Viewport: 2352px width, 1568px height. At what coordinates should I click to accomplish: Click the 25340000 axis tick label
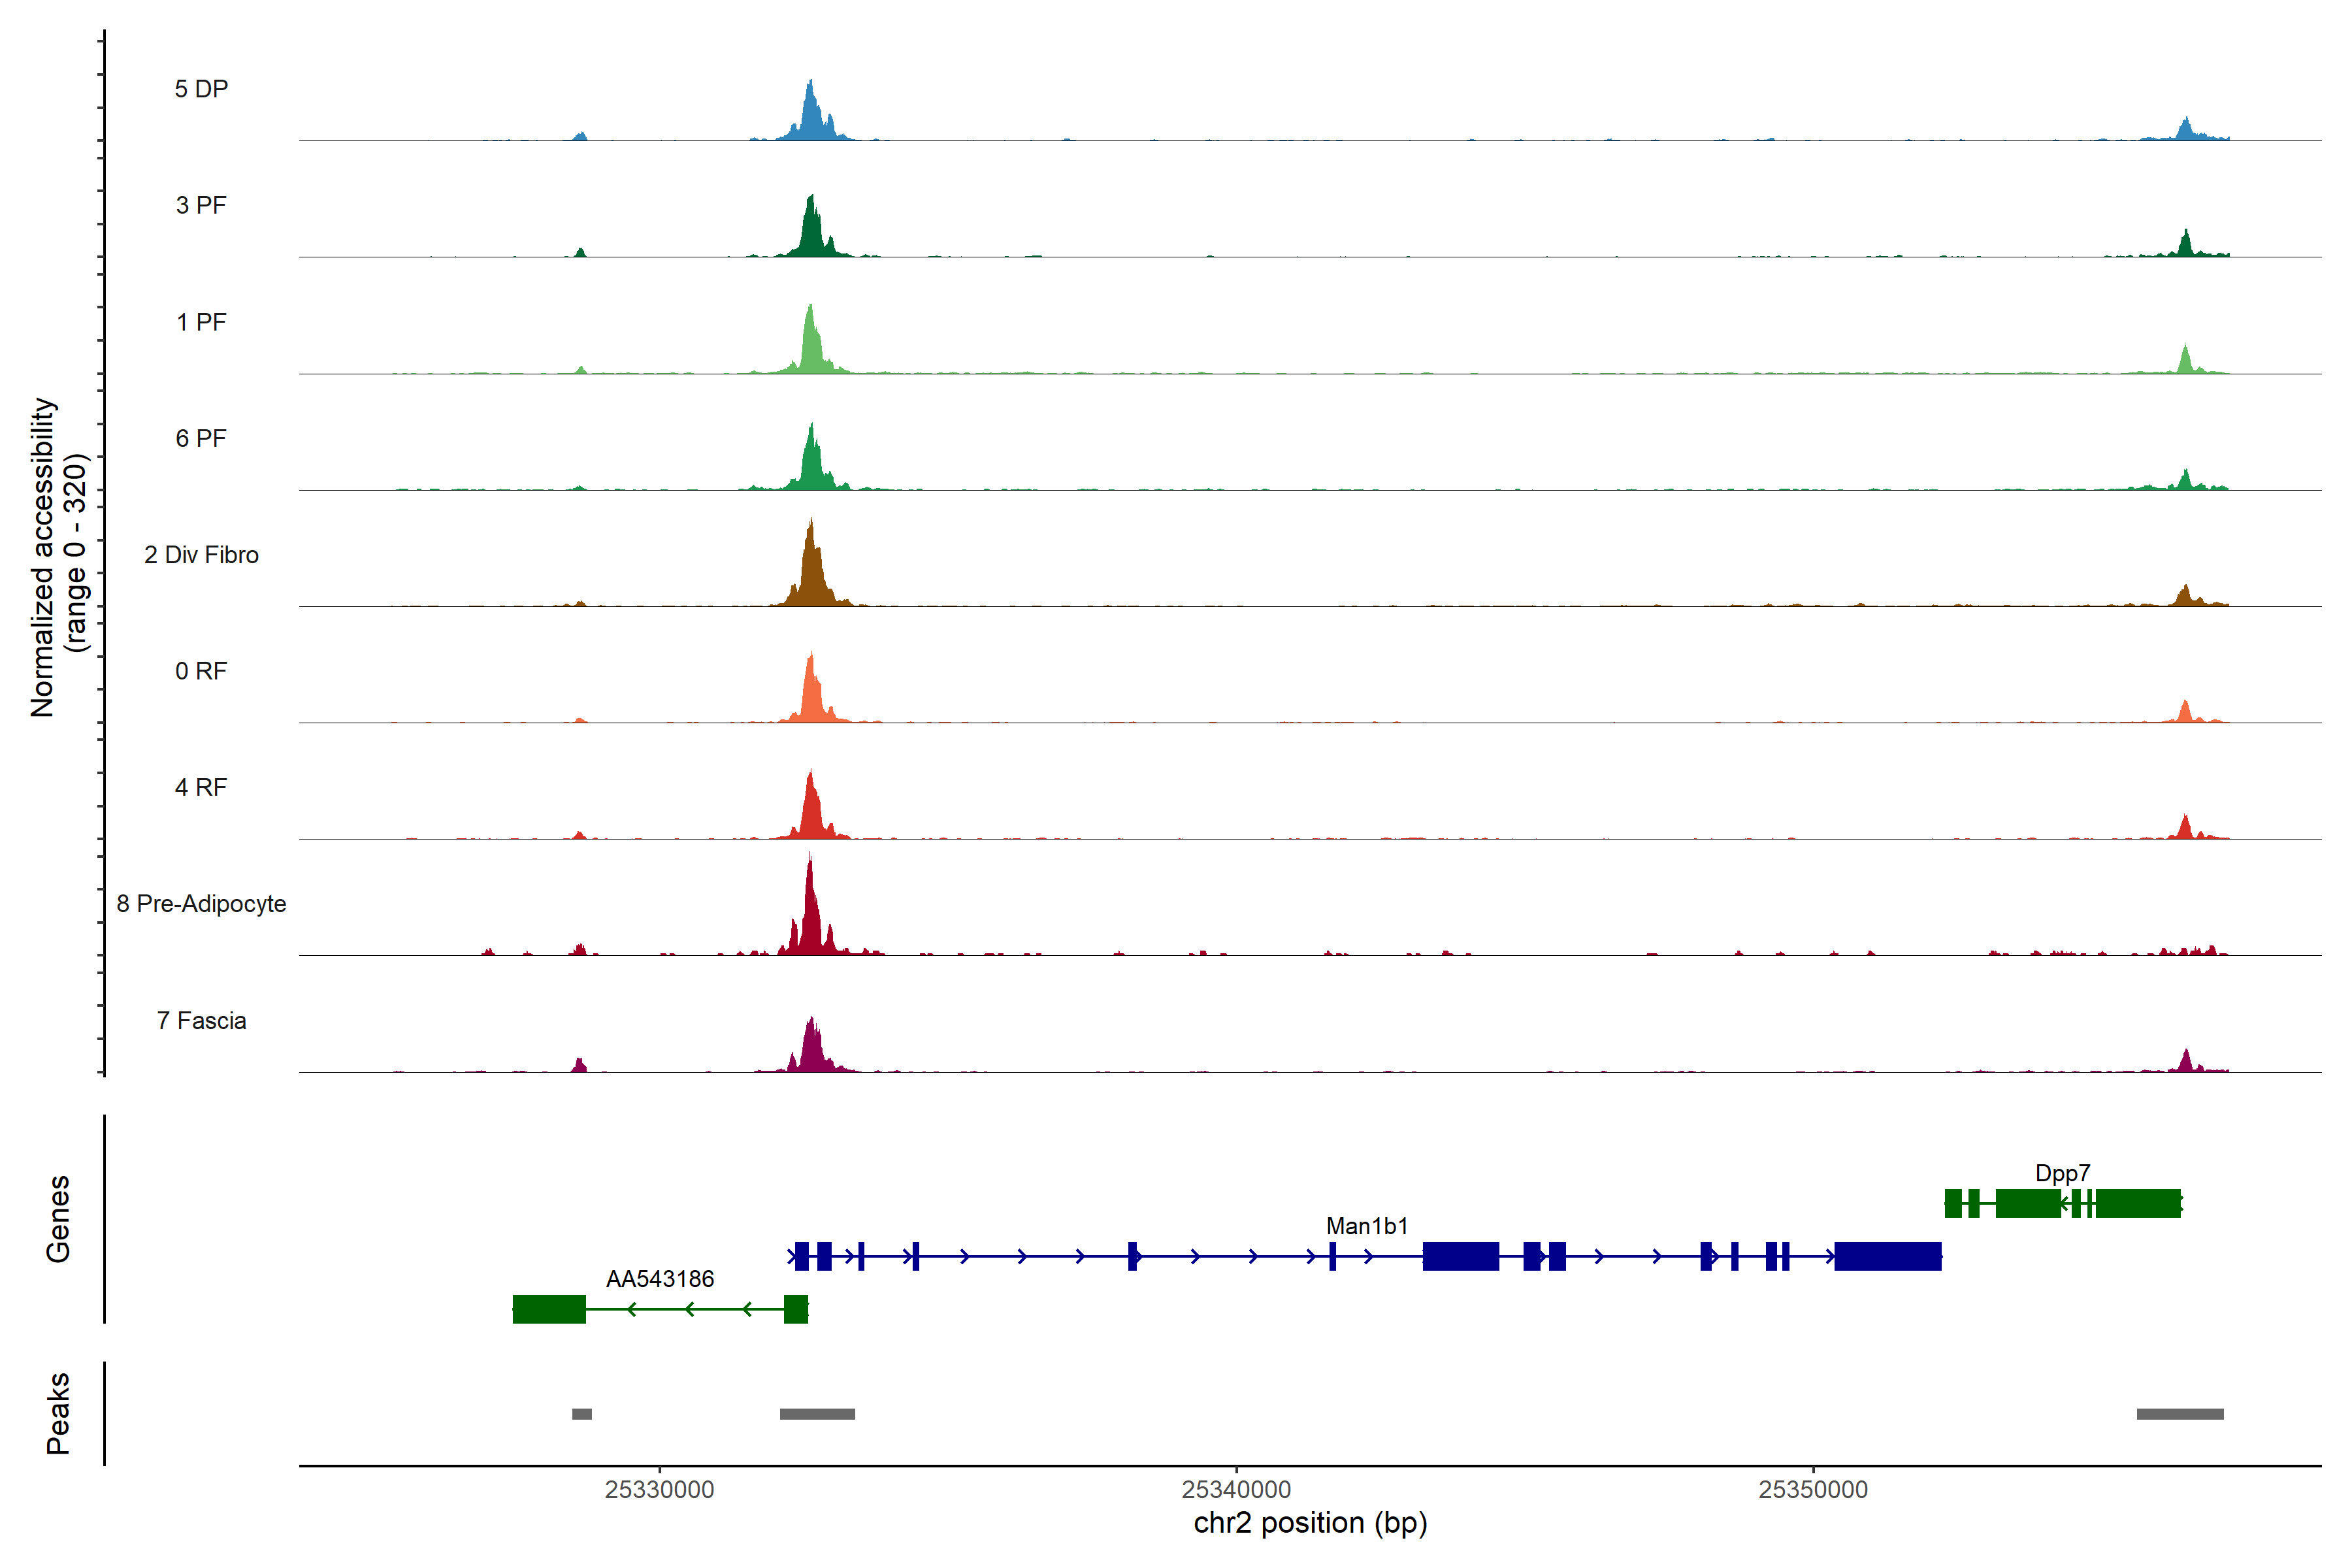[1236, 1490]
